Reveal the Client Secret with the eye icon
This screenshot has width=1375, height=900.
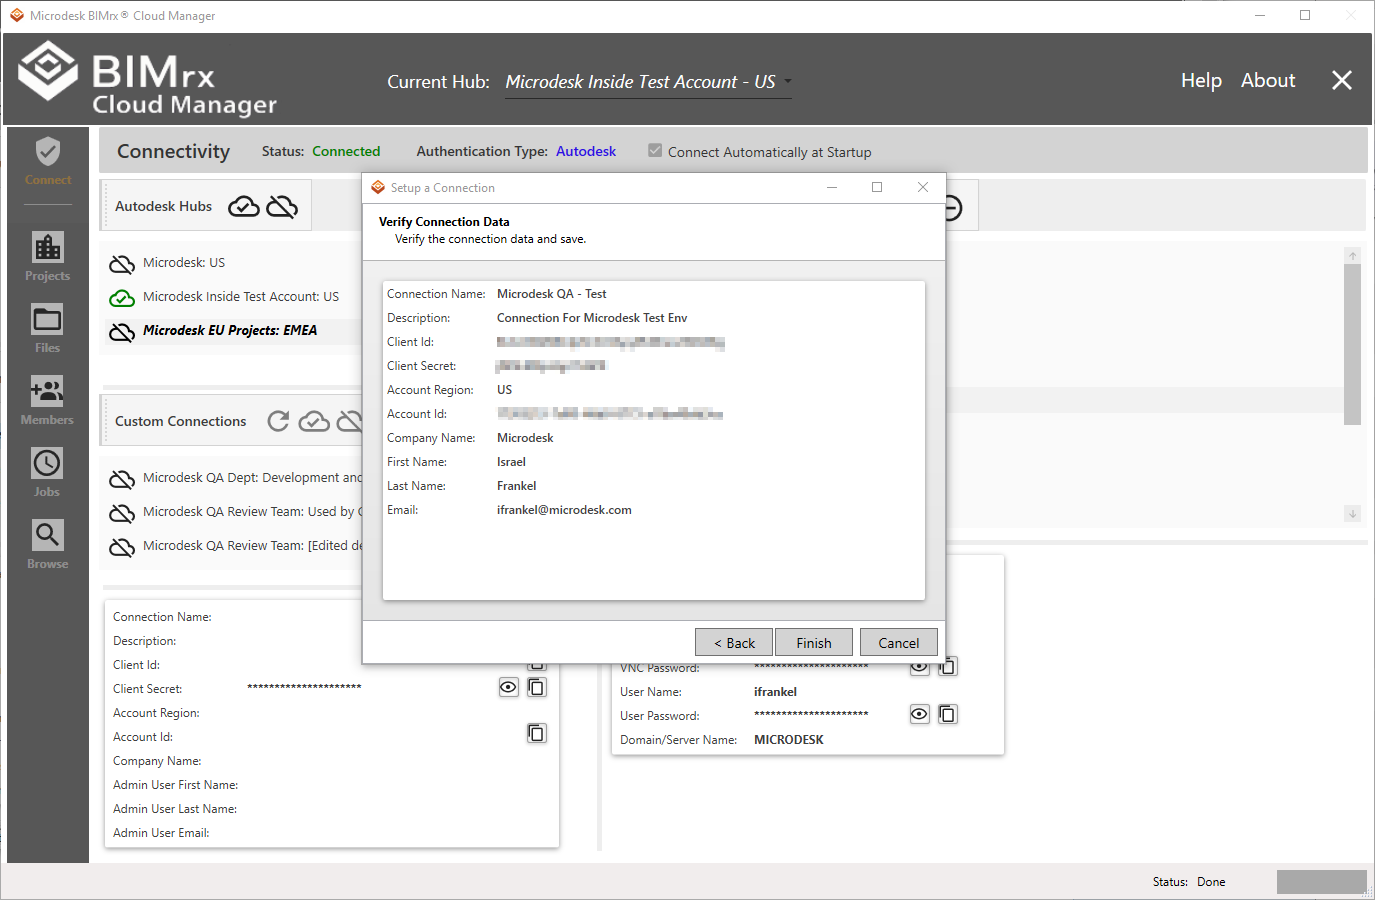tap(509, 687)
